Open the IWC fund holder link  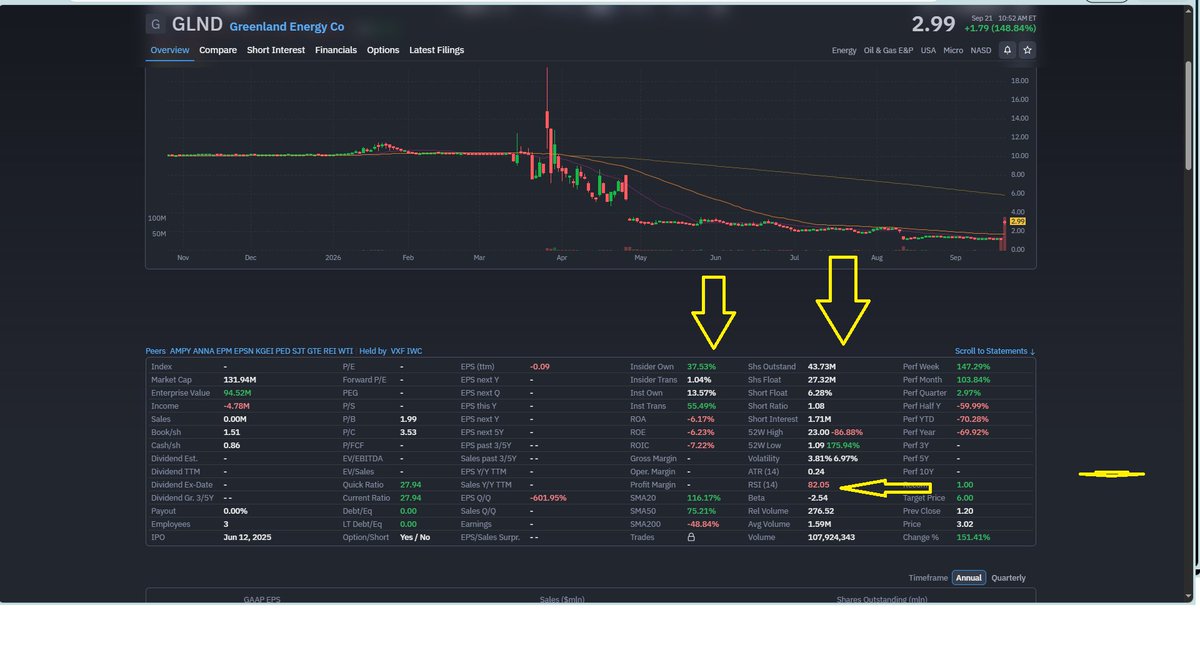415,351
